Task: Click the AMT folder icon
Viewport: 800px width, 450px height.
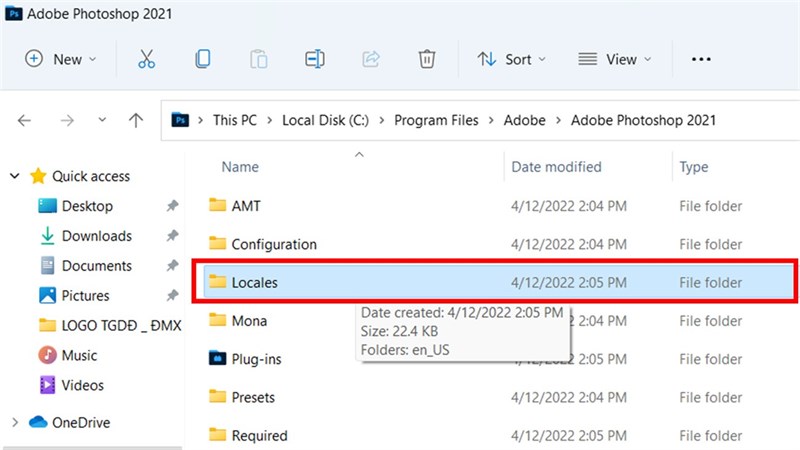Action: 217,205
